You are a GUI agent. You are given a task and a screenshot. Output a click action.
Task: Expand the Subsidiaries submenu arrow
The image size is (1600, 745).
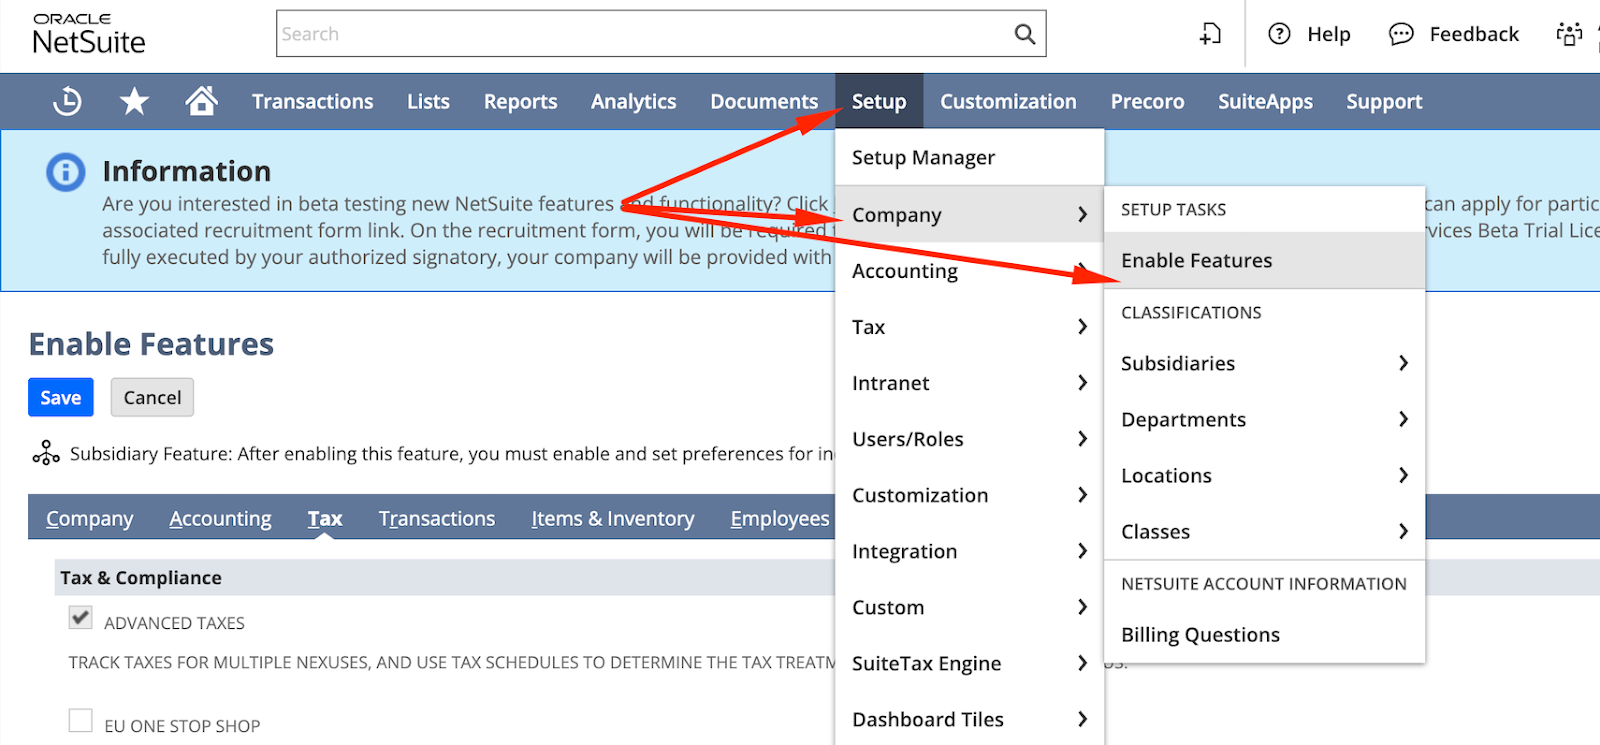[1403, 363]
